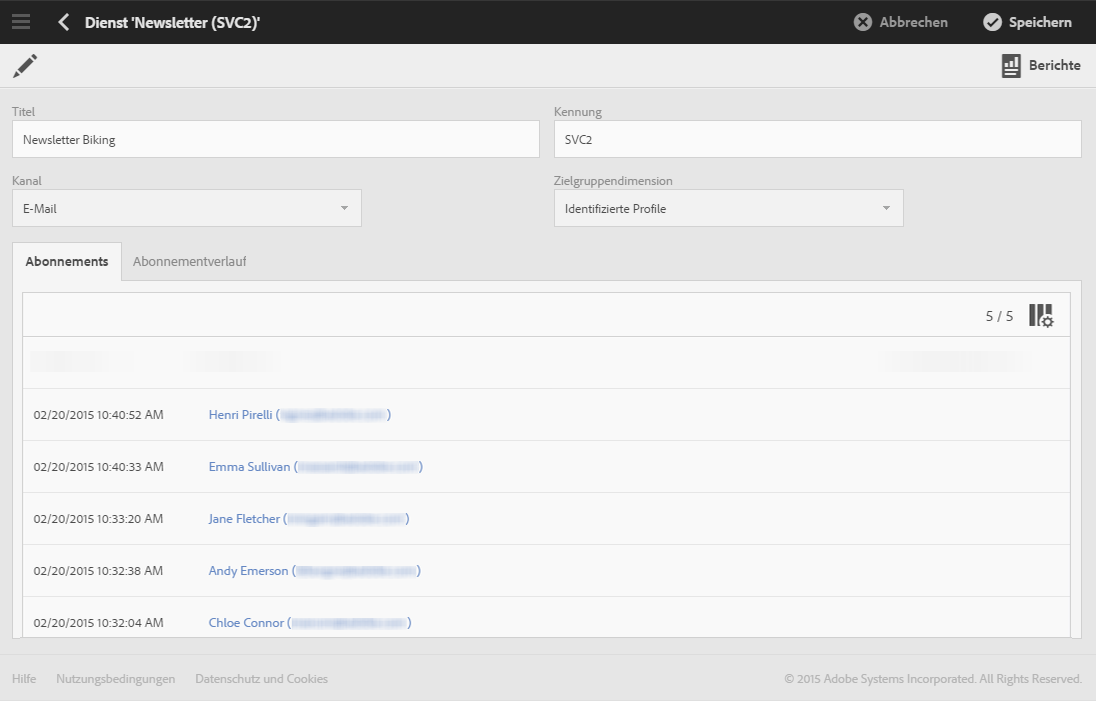Click the Speichern checkmark icon

(x=992, y=22)
